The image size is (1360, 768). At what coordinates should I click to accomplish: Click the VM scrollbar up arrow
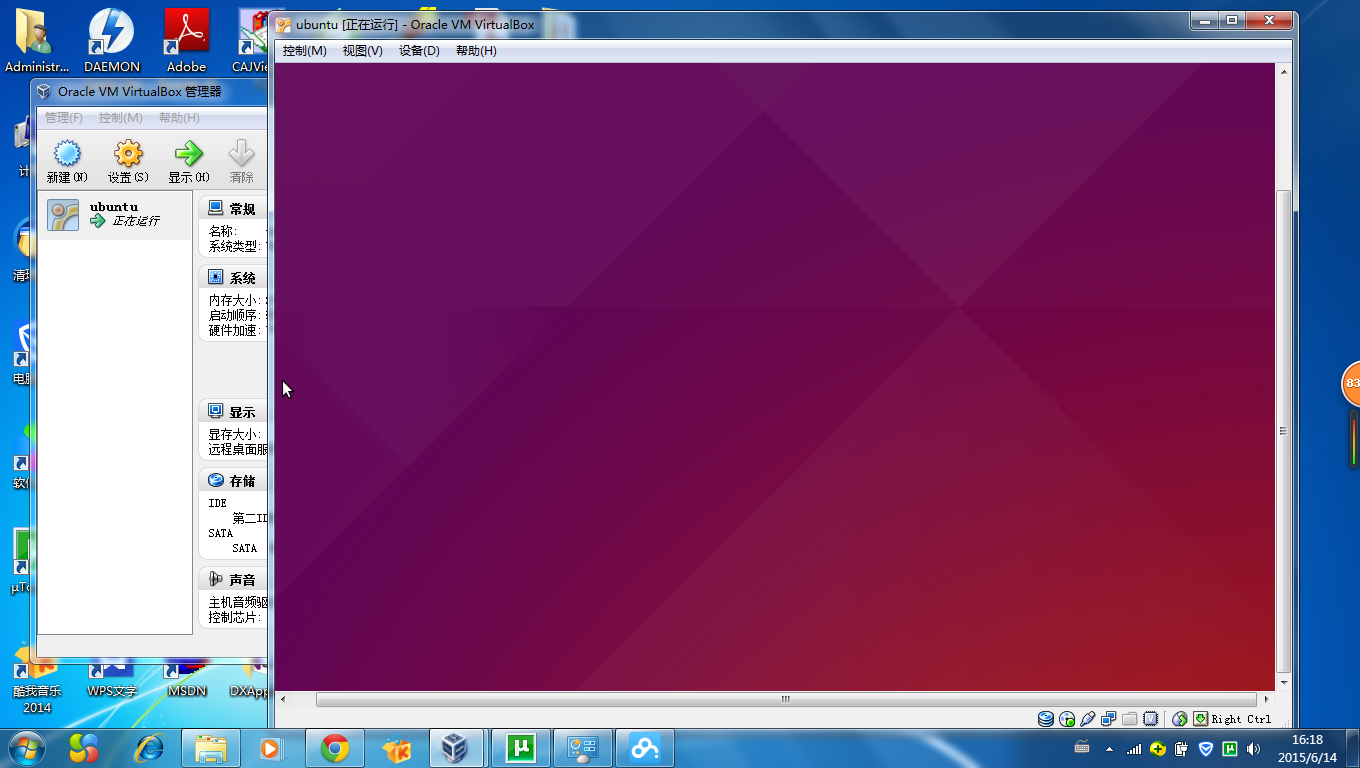(x=1285, y=70)
